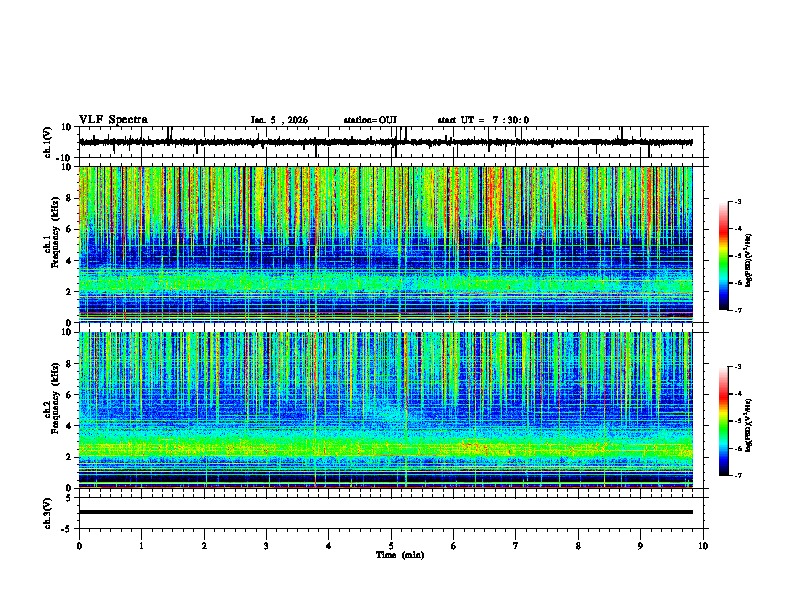The width and height of the screenshot is (792, 612).
Task: Click the date text "Jan. 5, 2026"
Action: click(279, 120)
